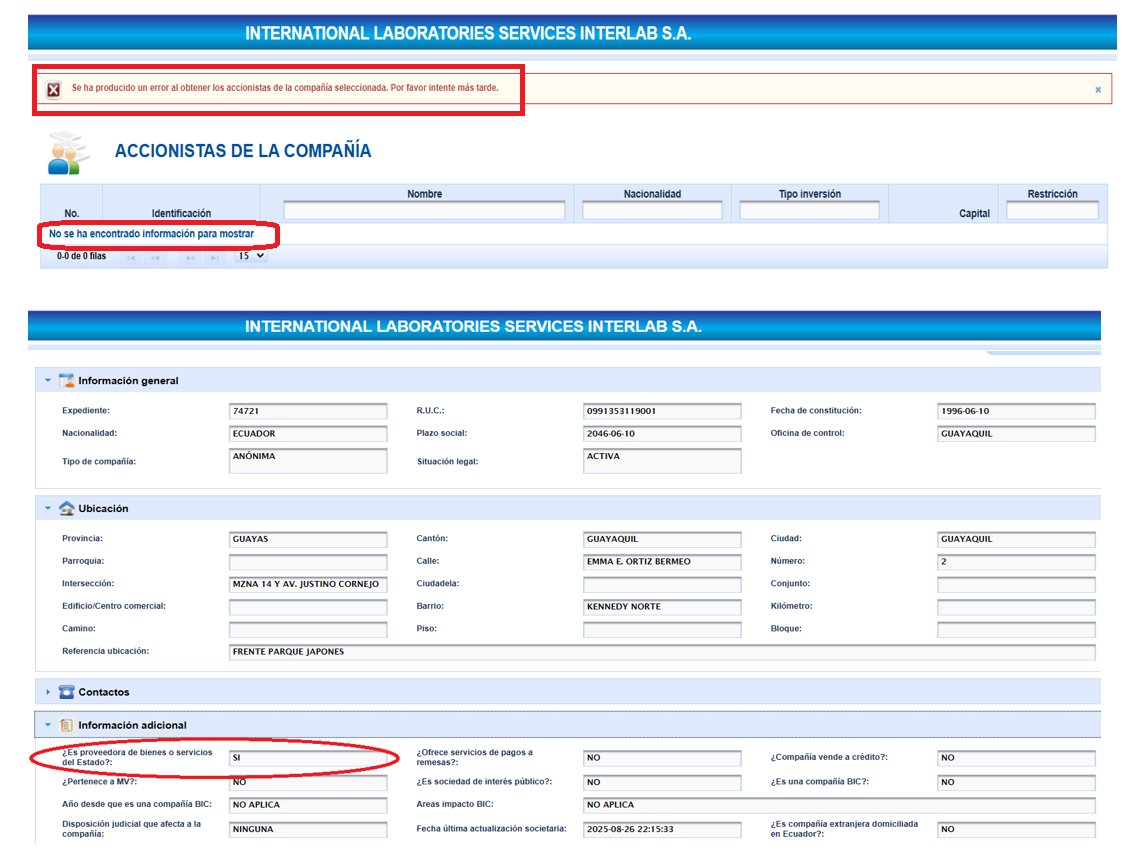Click the shareholders people icon
This screenshot has width=1122, height=851.
[68, 153]
